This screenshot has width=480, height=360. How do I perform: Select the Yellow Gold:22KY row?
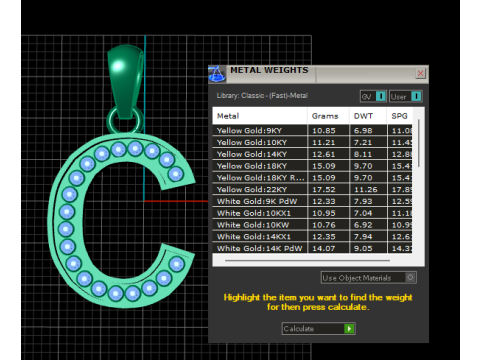(x=312, y=189)
